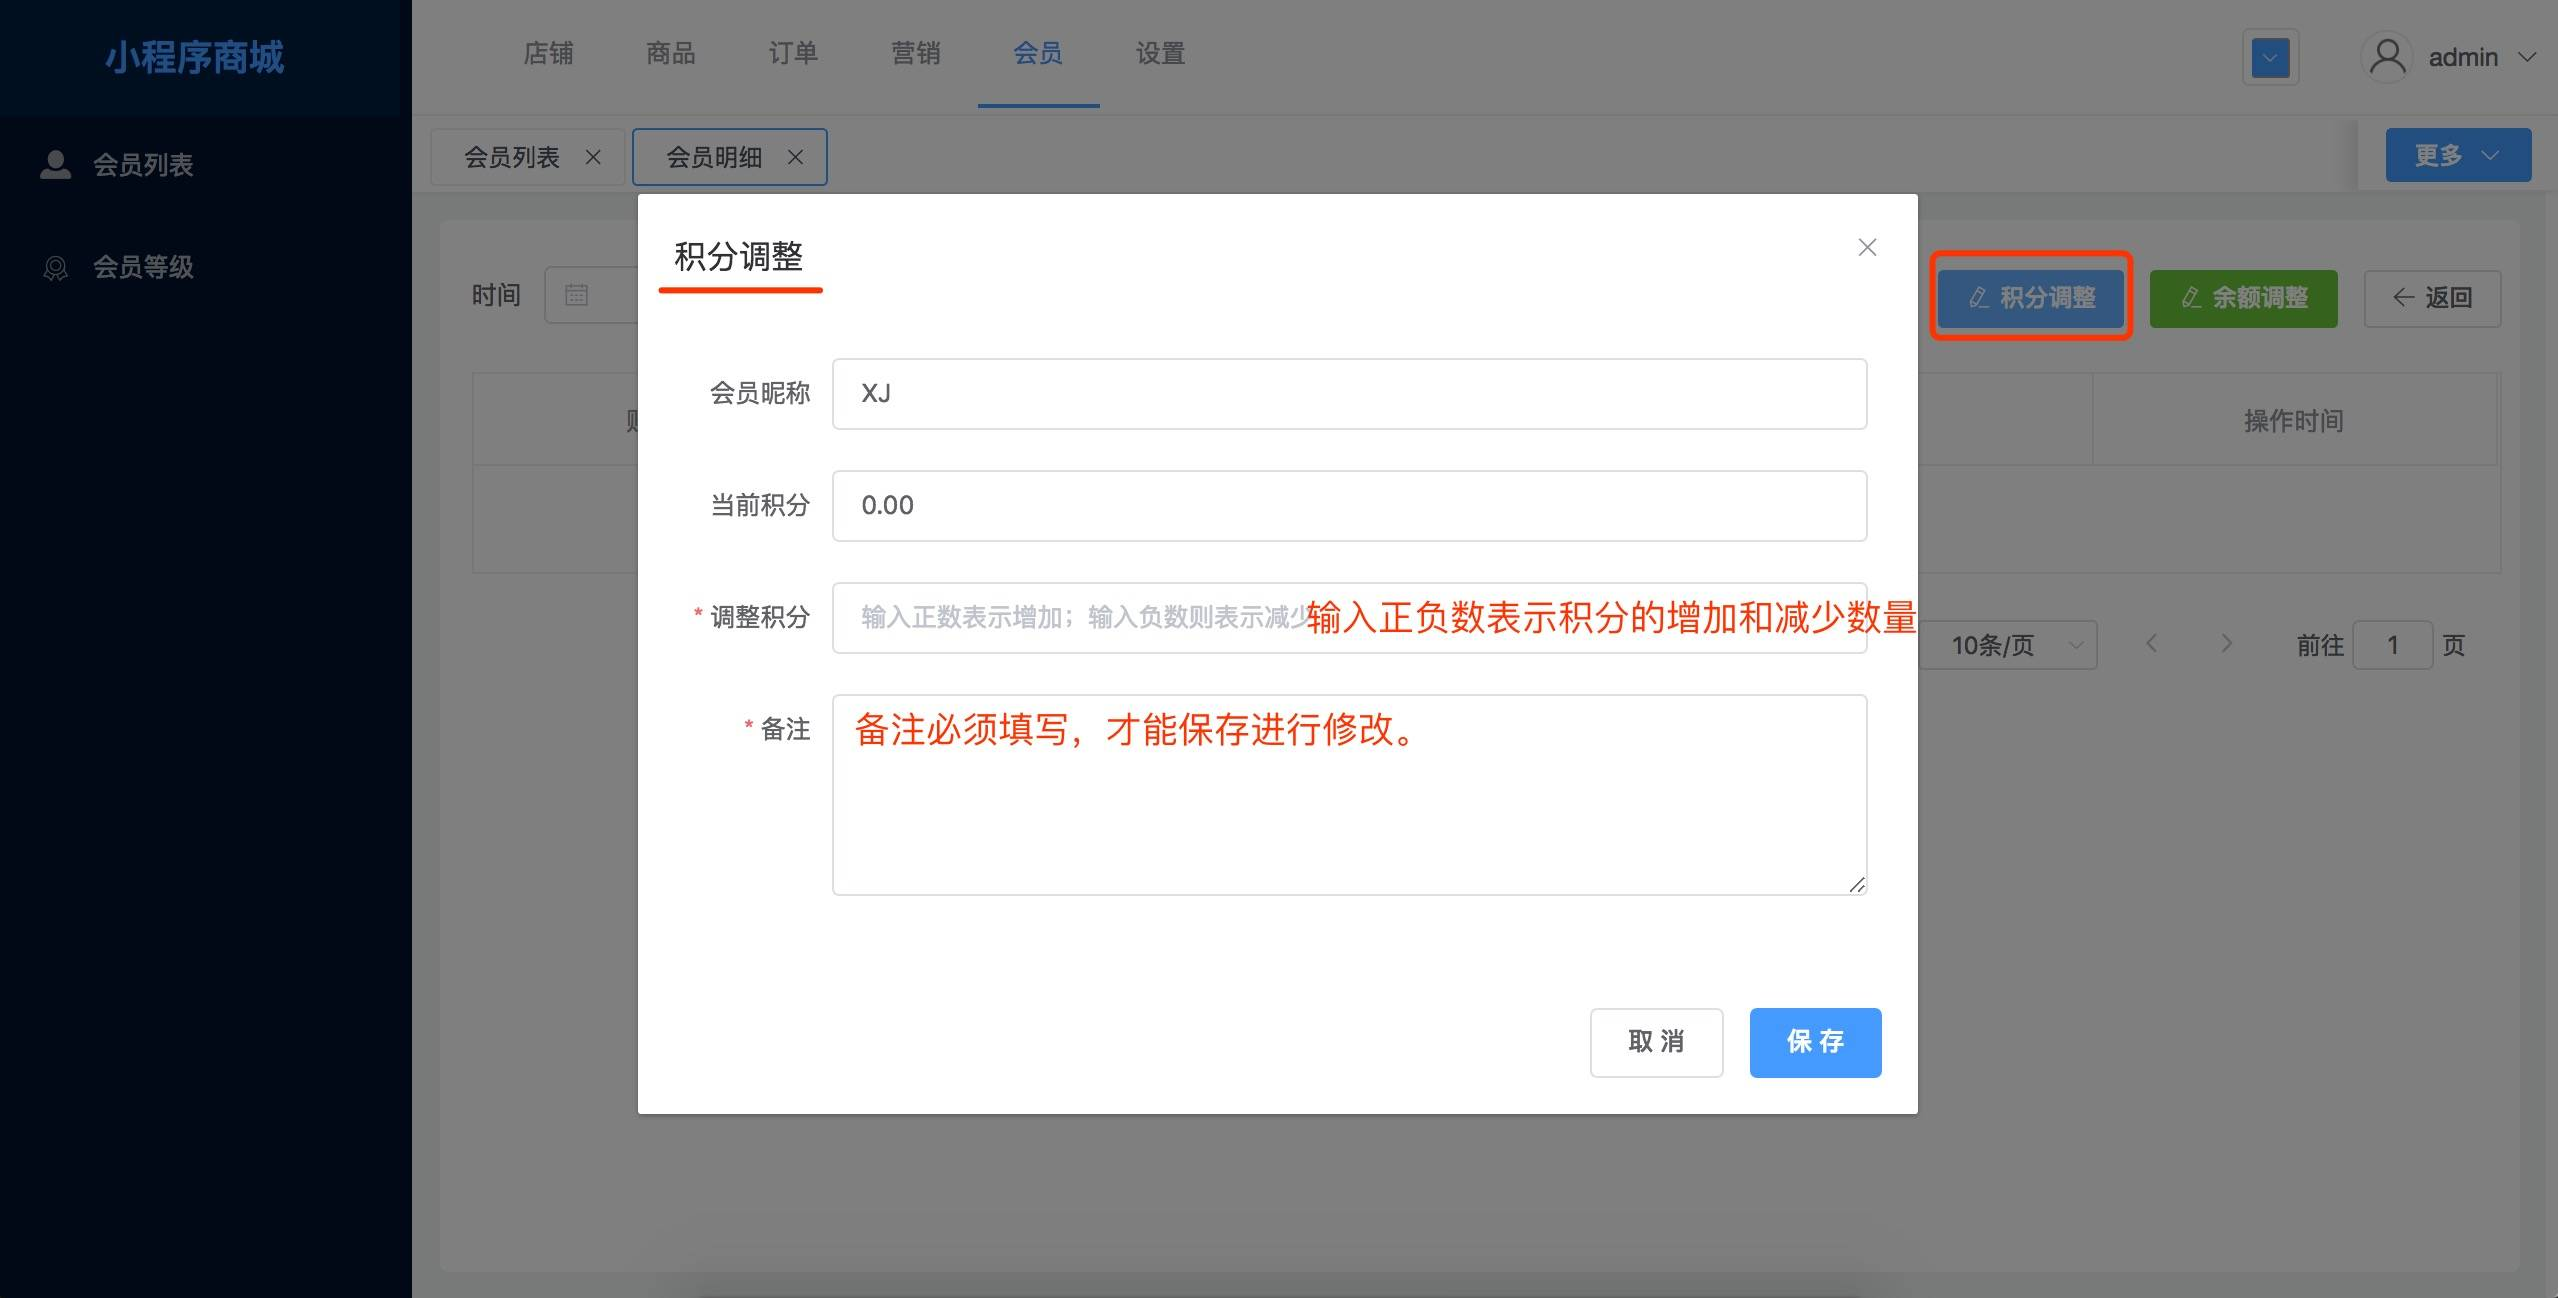This screenshot has width=2558, height=1298.
Task: Click the 取消 button
Action: coord(1656,1042)
